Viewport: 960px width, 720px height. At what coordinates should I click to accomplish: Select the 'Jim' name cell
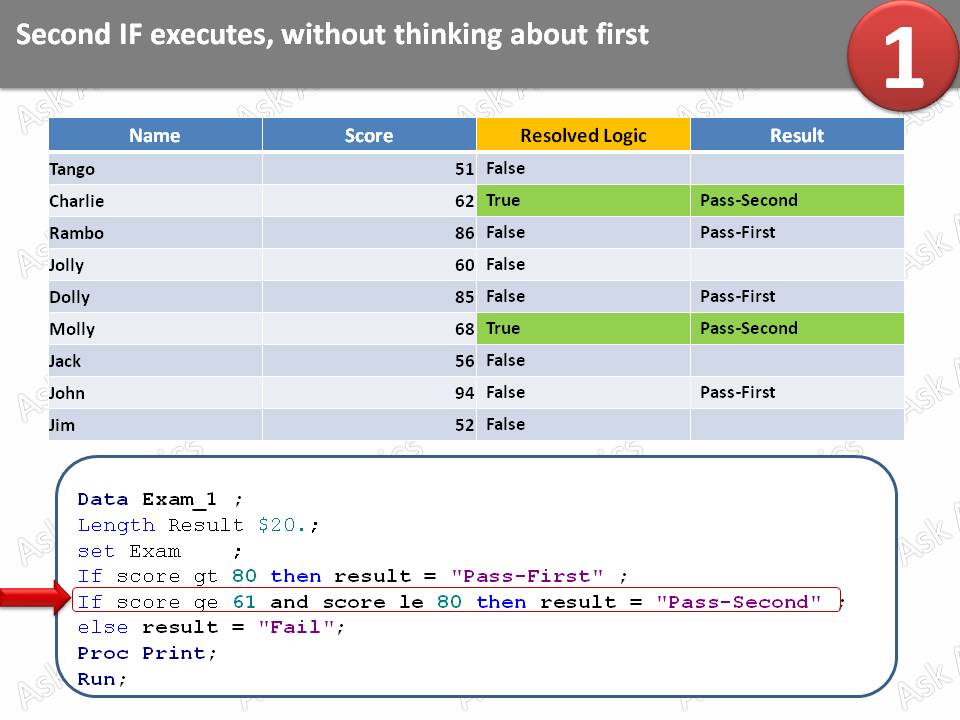tap(155, 424)
